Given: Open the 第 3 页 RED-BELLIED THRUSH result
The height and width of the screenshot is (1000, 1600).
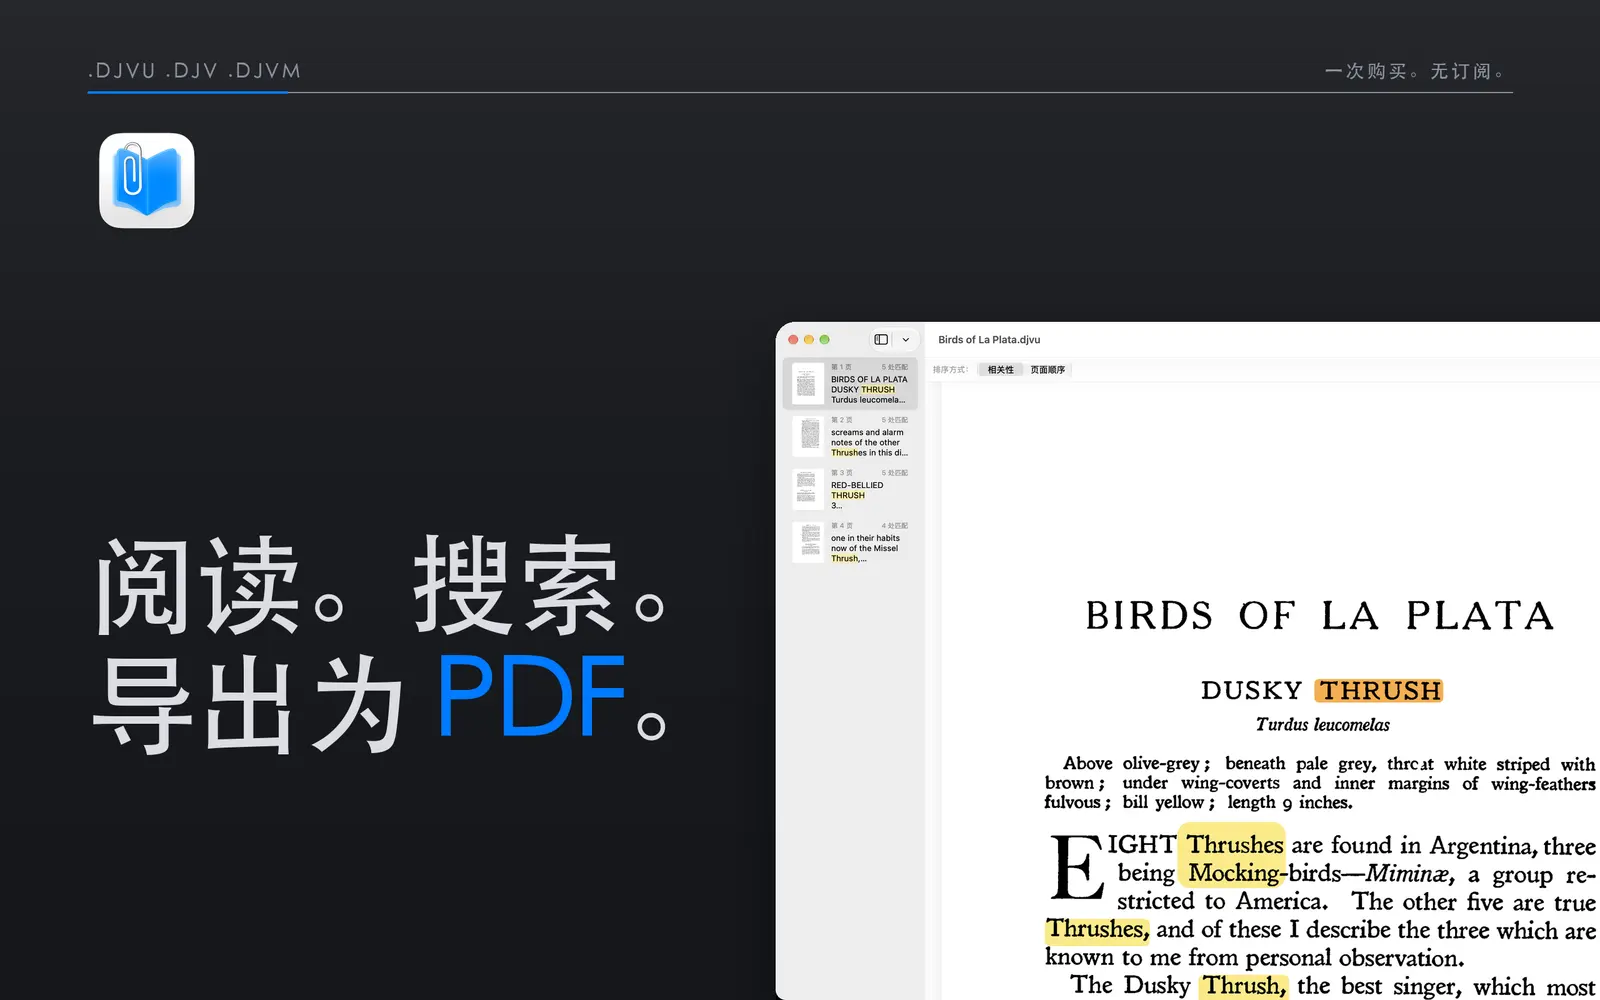Looking at the screenshot, I should pyautogui.click(x=849, y=490).
